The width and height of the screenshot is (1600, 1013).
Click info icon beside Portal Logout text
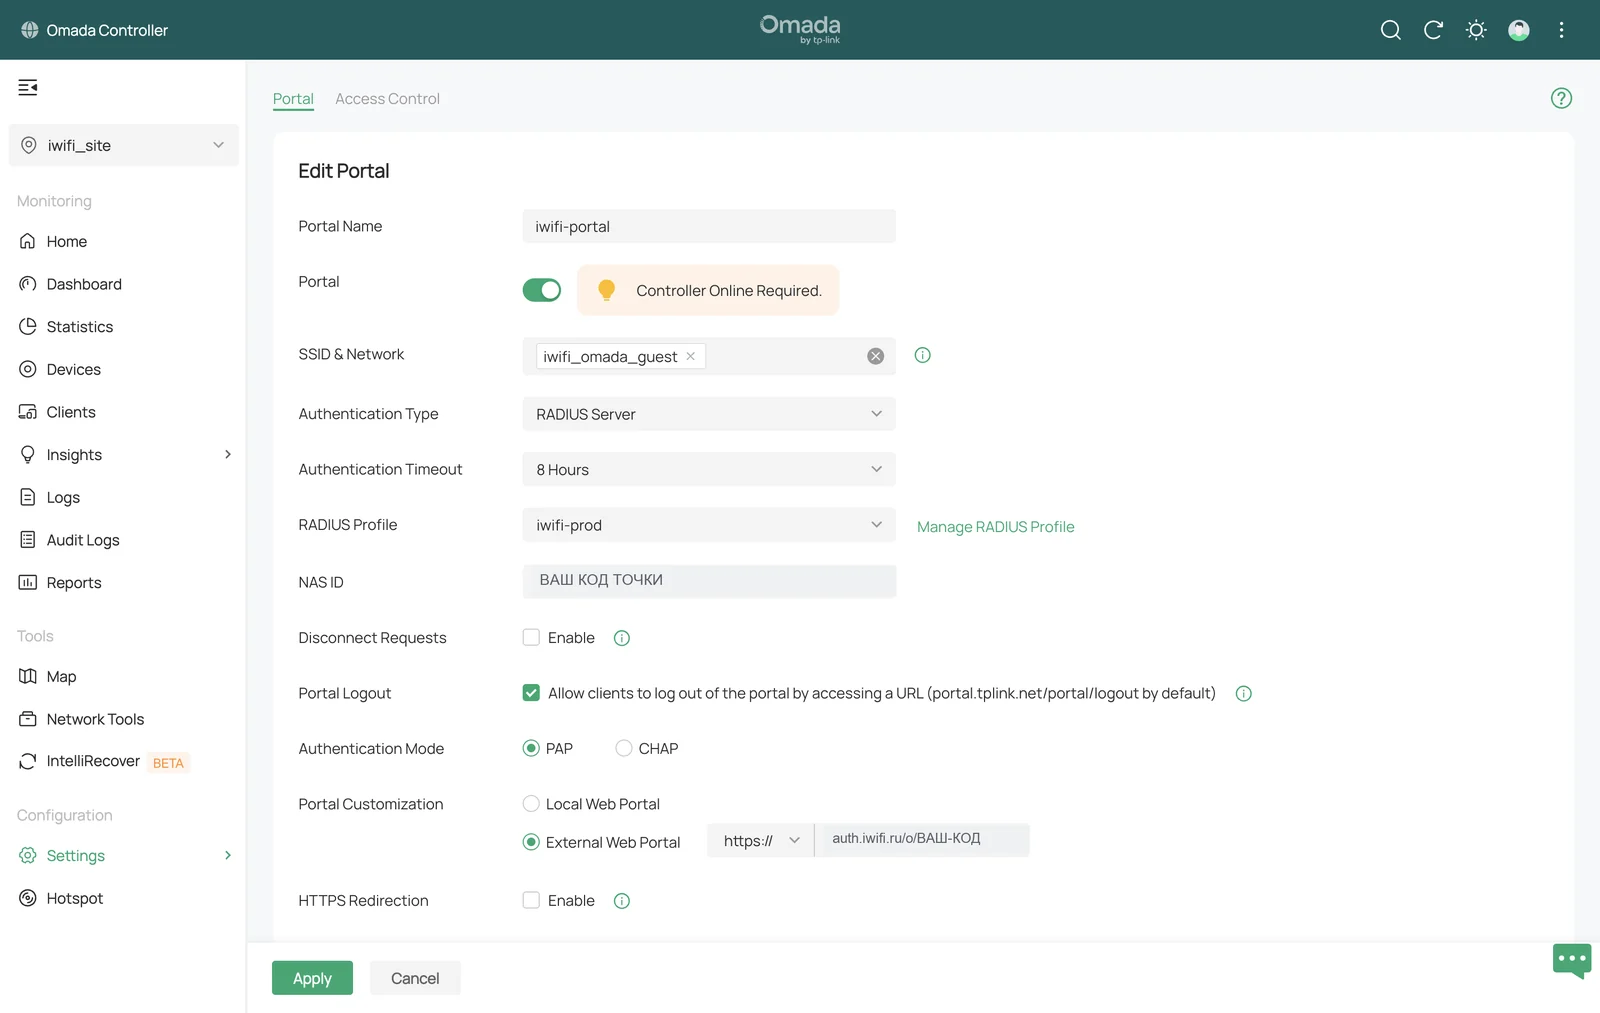pos(1244,694)
